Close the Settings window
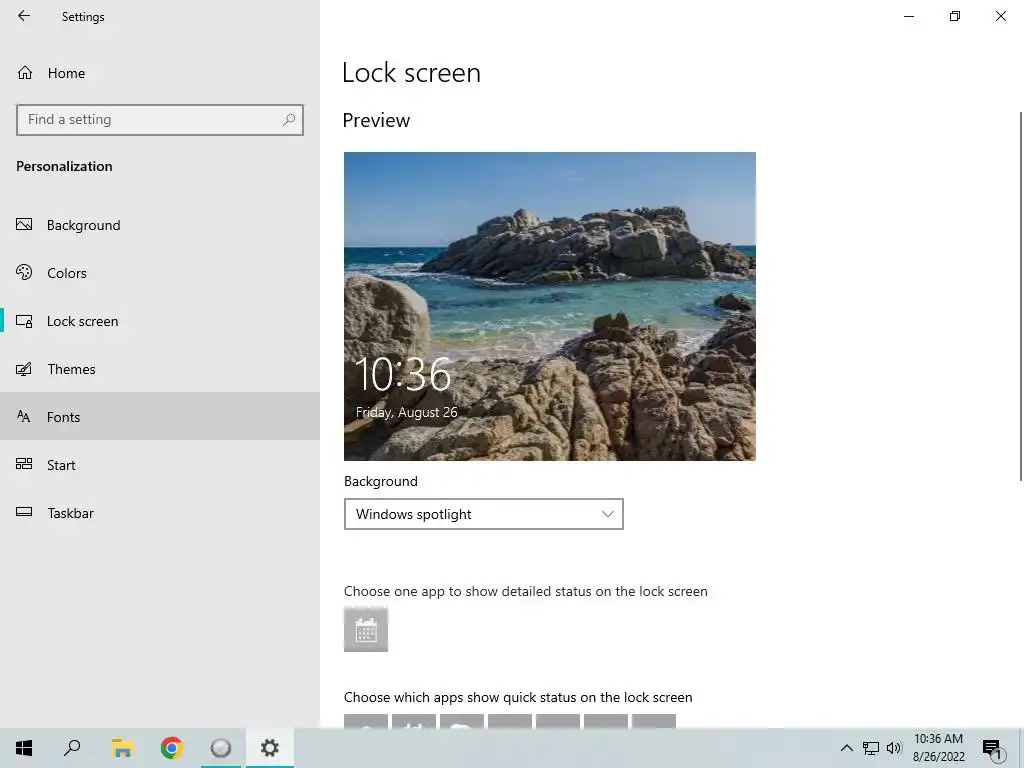The image size is (1024, 768). 1000,16
